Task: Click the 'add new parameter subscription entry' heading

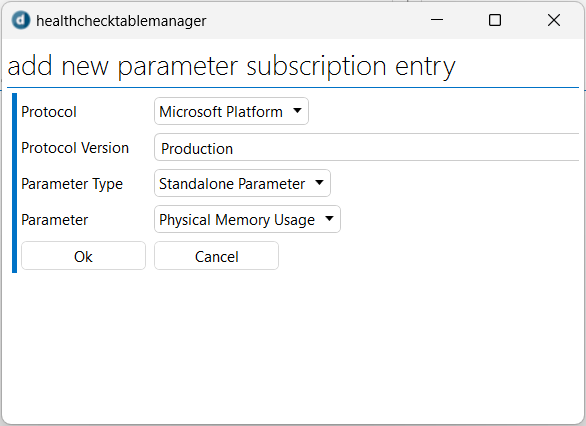Action: point(231,67)
